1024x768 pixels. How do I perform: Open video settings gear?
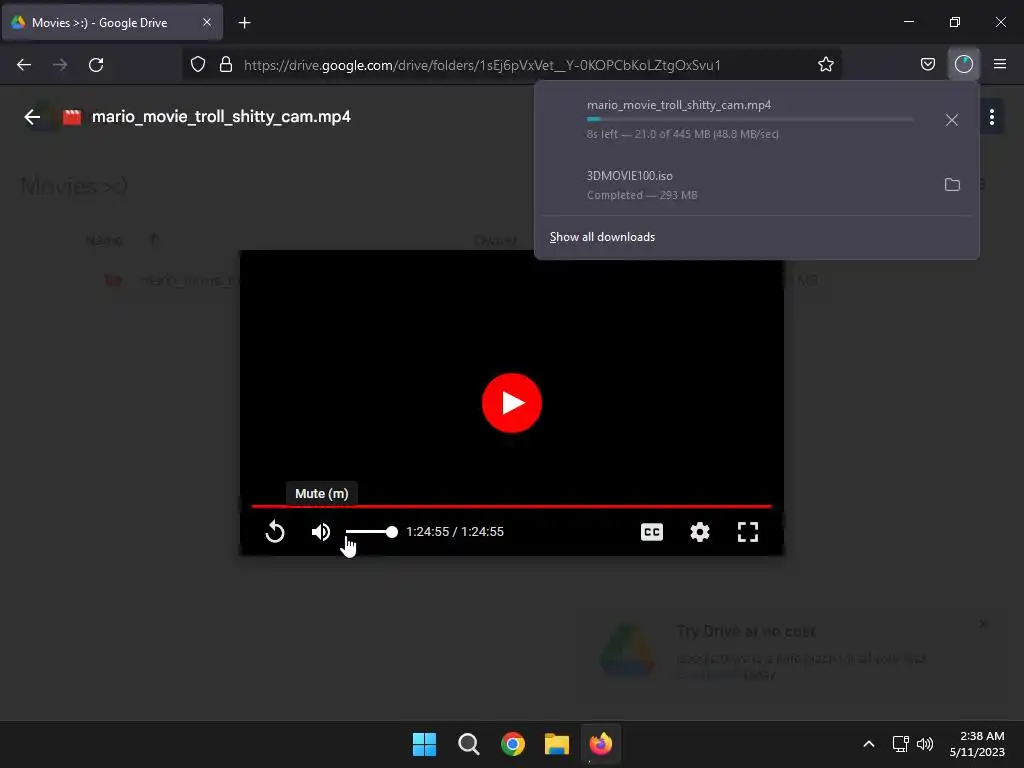[x=699, y=532]
